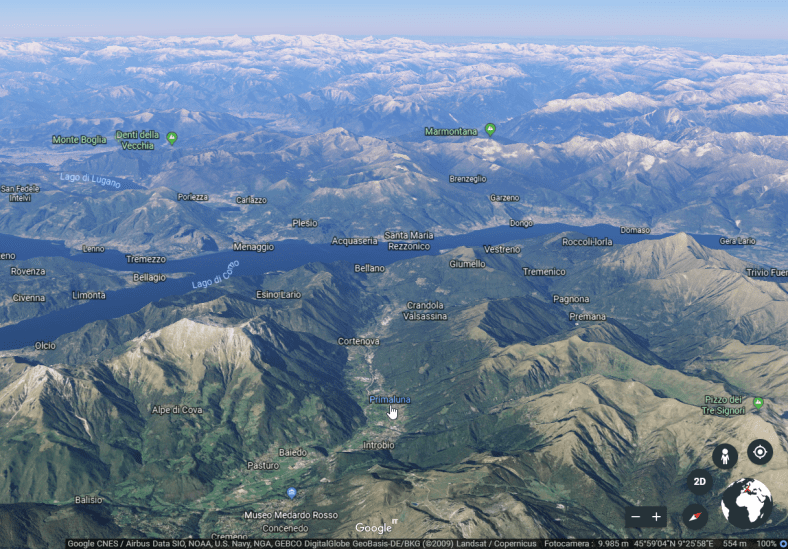Click the Google logo at bottom

pos(375,528)
